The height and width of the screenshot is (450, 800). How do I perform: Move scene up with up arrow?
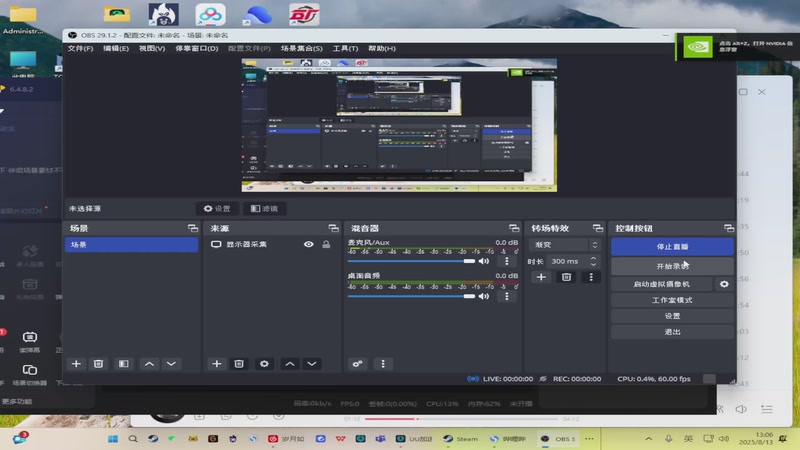(x=149, y=364)
